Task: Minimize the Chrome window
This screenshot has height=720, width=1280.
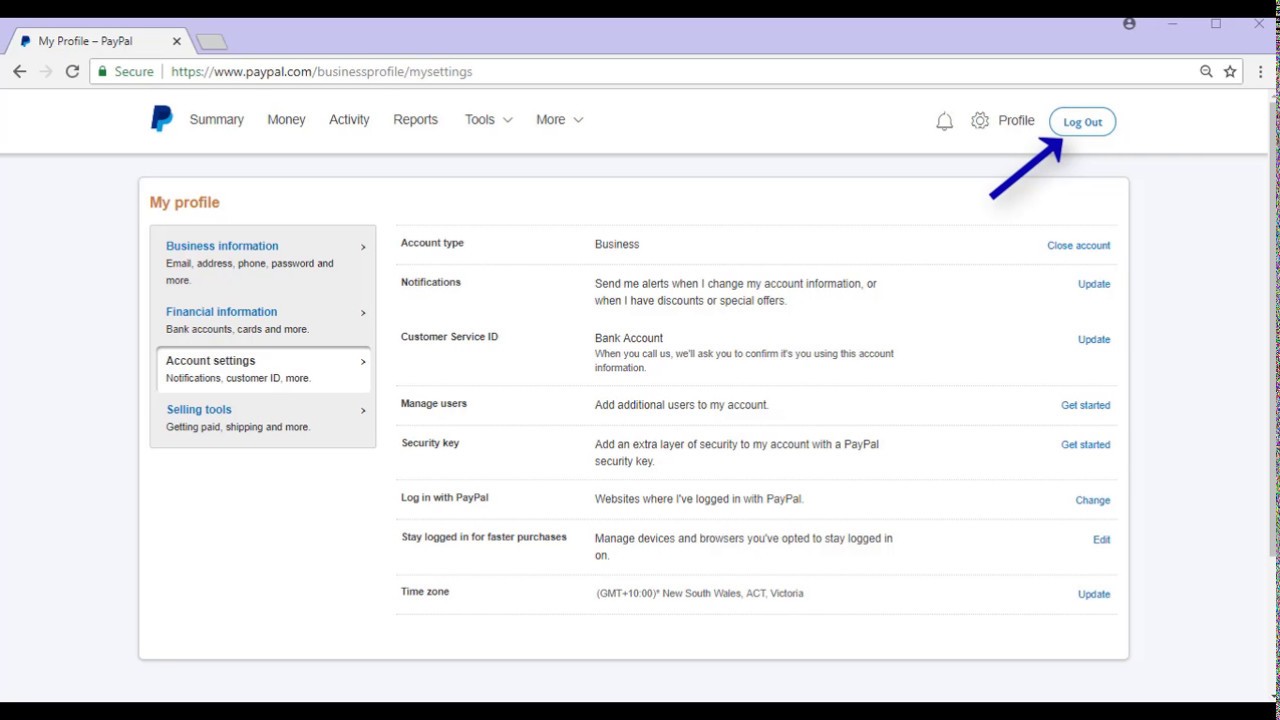Action: click(x=1173, y=24)
